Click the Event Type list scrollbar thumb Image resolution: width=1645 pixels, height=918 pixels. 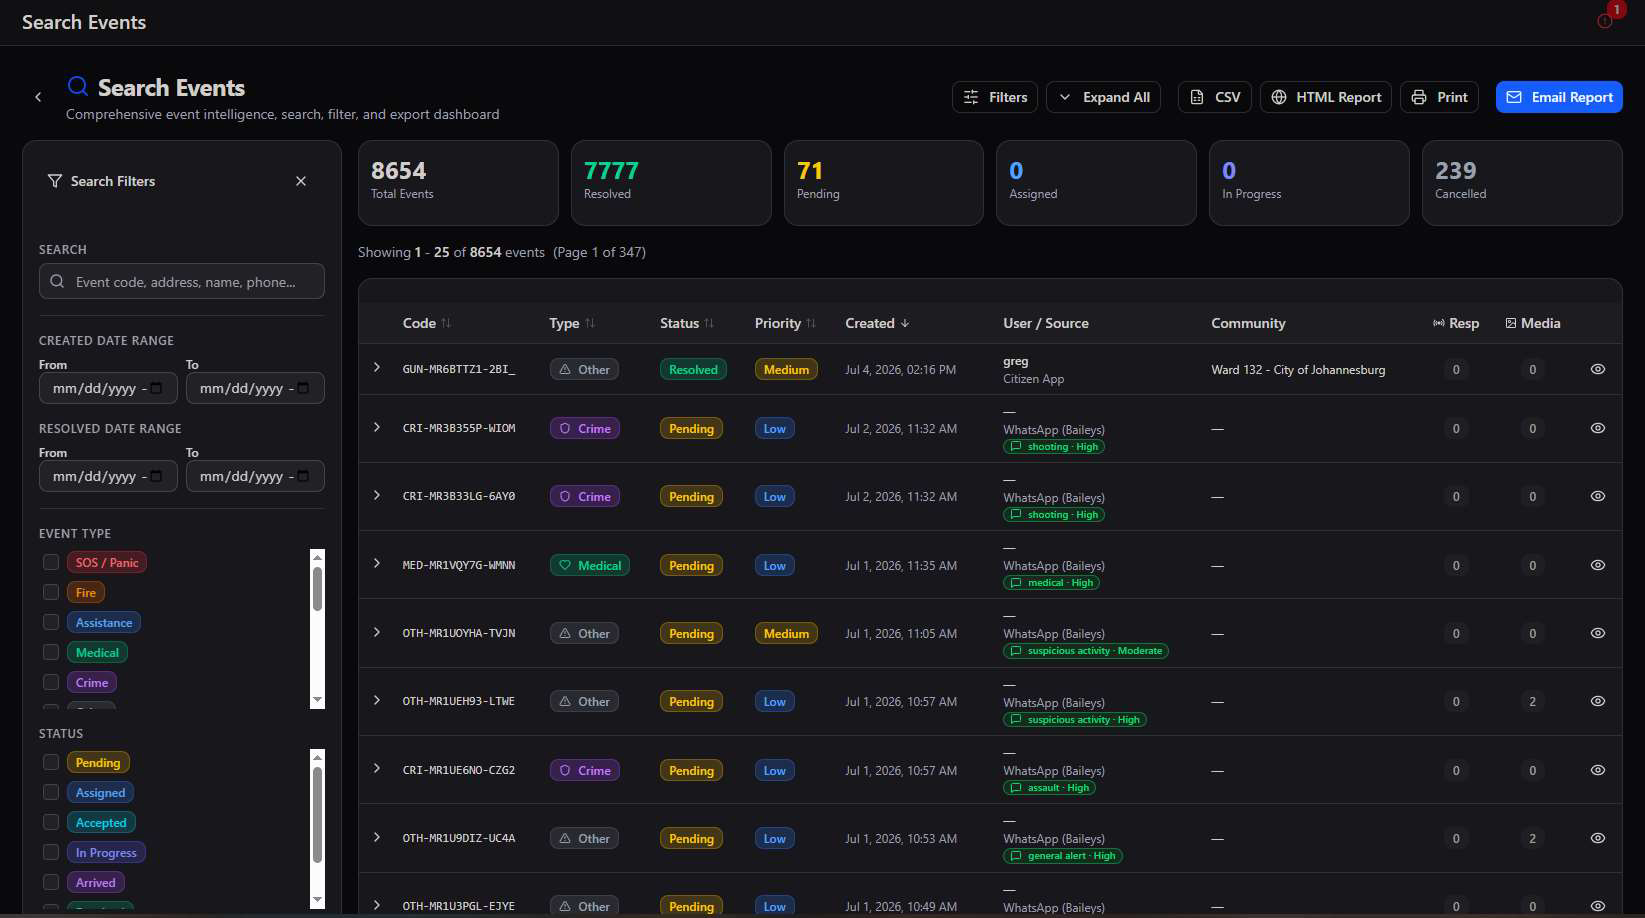[x=318, y=589]
